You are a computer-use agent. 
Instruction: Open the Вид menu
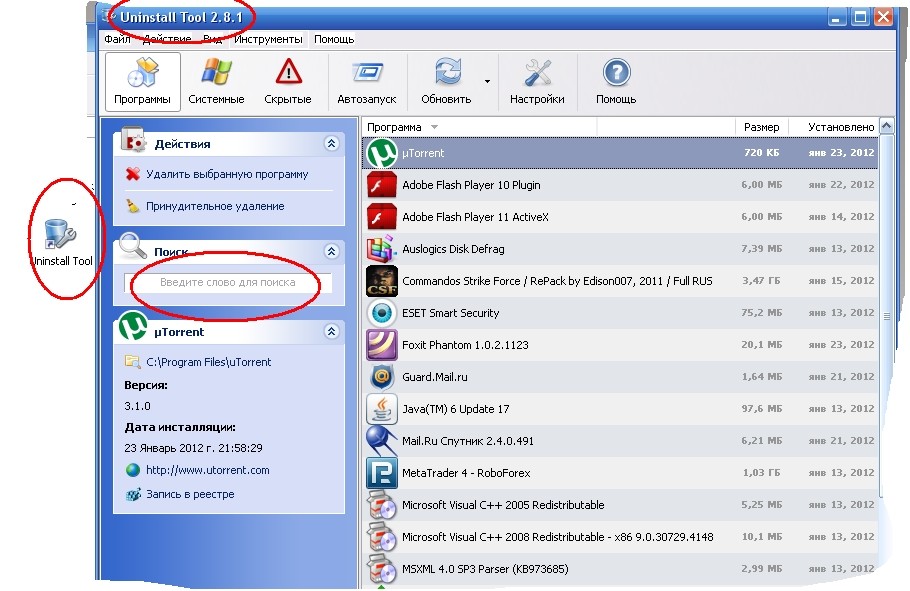tap(212, 39)
